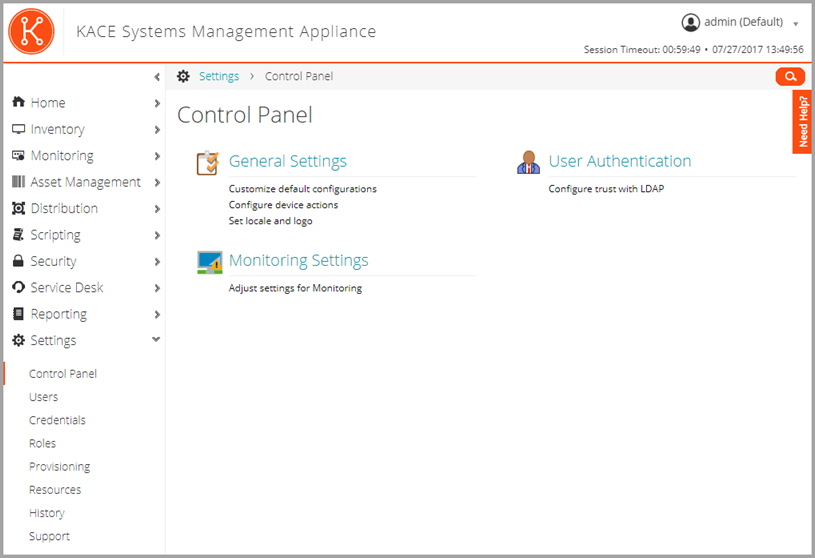Go to Users under Settings
Image resolution: width=815 pixels, height=558 pixels.
(44, 397)
